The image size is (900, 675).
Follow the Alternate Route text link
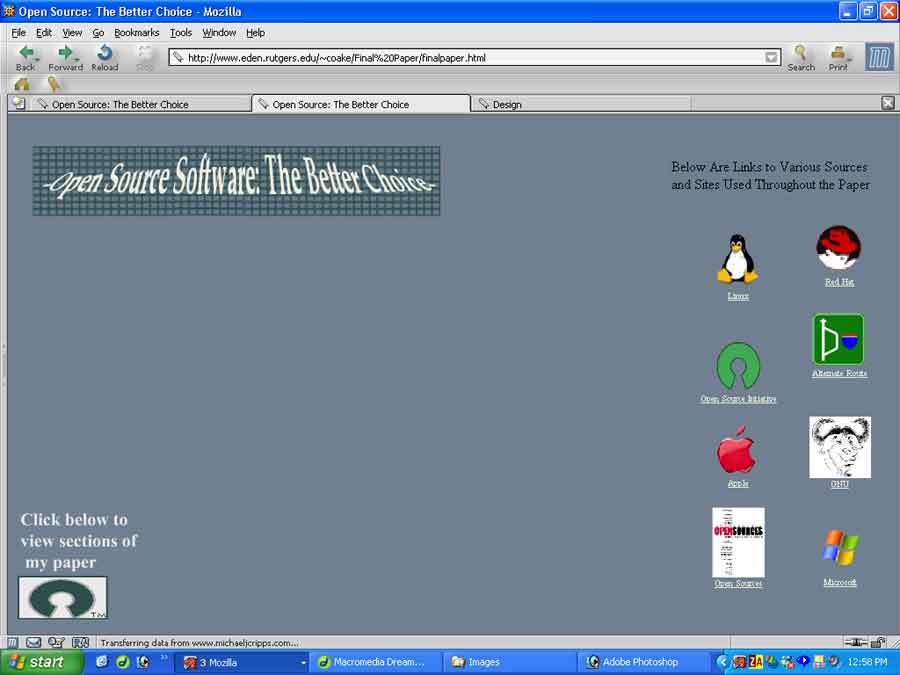839,374
